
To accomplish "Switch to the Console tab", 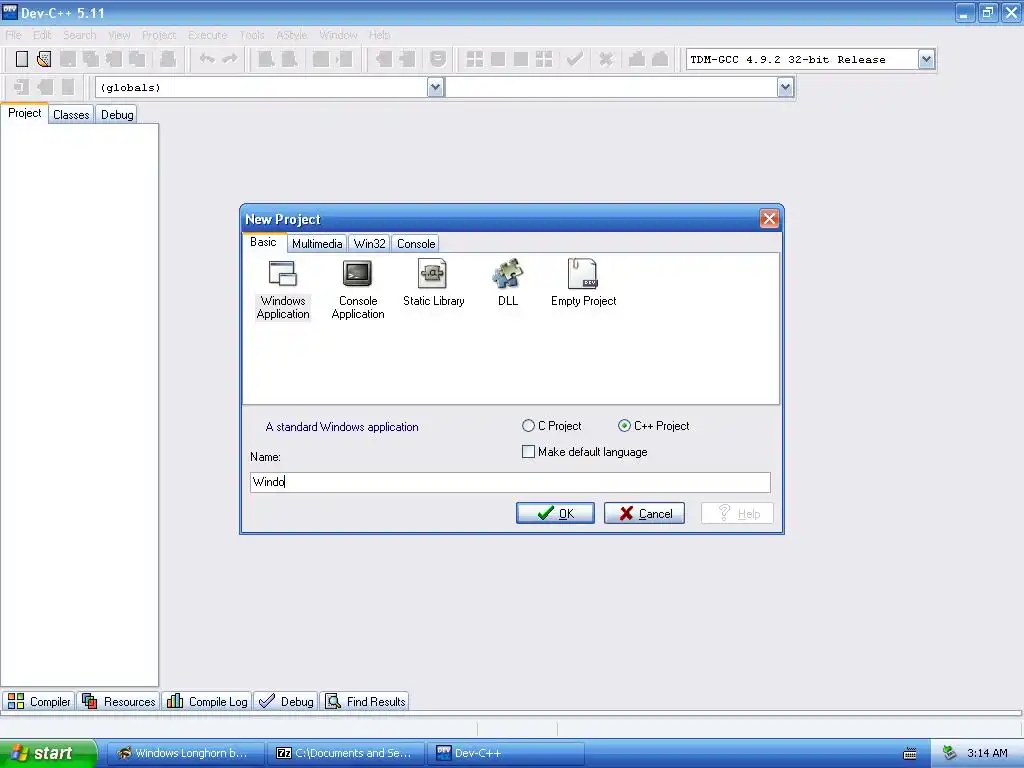I will coord(416,244).
